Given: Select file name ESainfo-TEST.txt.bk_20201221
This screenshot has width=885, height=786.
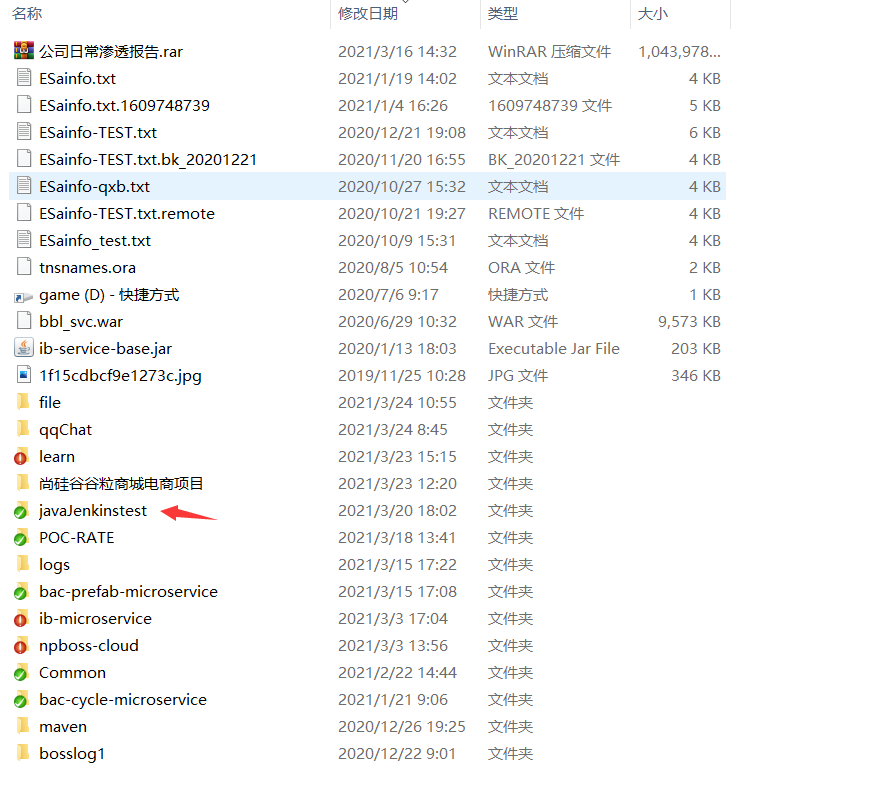Looking at the screenshot, I should click(x=148, y=160).
